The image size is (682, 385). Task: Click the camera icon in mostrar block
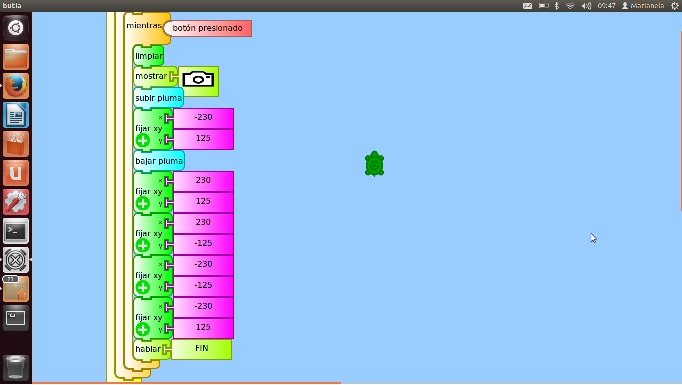[x=198, y=80]
